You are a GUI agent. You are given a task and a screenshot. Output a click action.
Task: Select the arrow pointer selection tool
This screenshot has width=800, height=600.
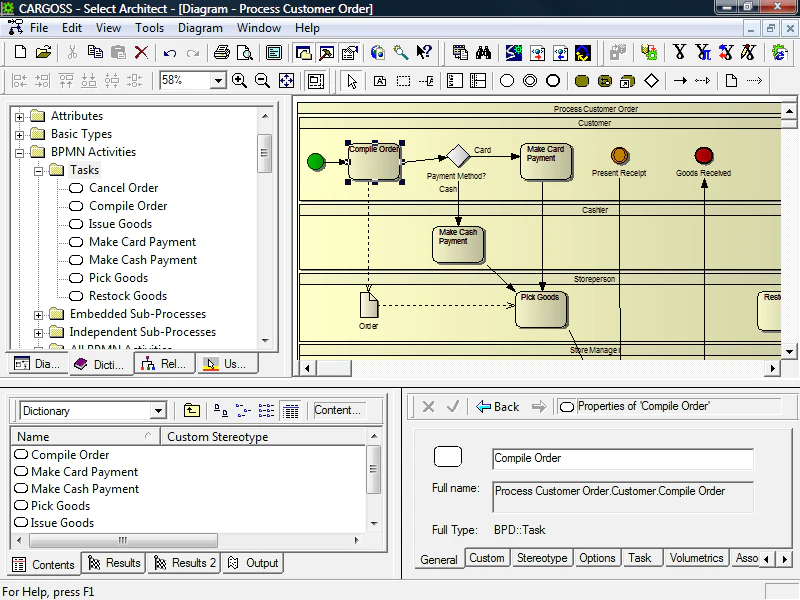(x=352, y=81)
